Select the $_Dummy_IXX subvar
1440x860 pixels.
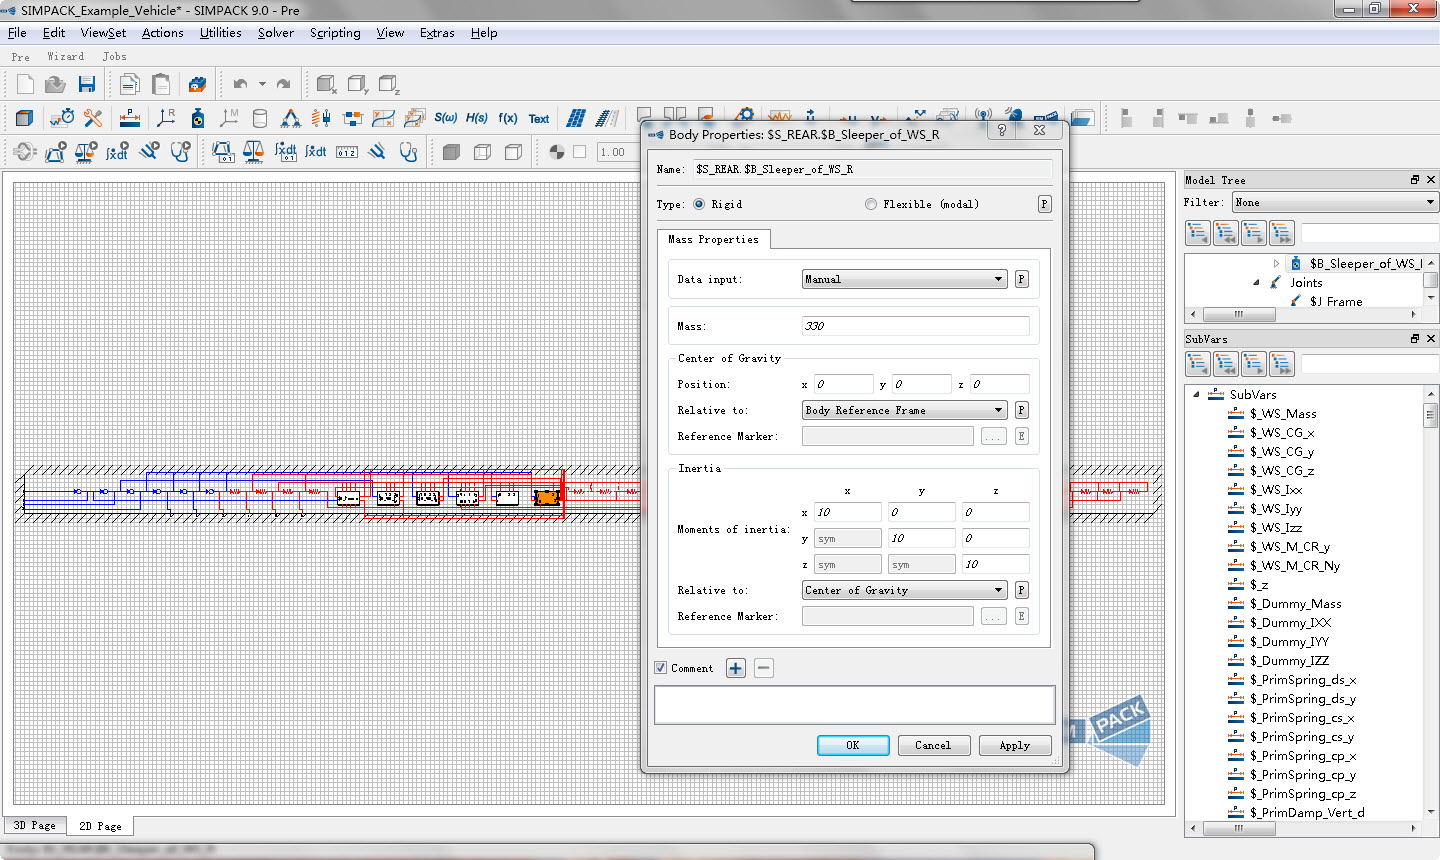pyautogui.click(x=1290, y=623)
